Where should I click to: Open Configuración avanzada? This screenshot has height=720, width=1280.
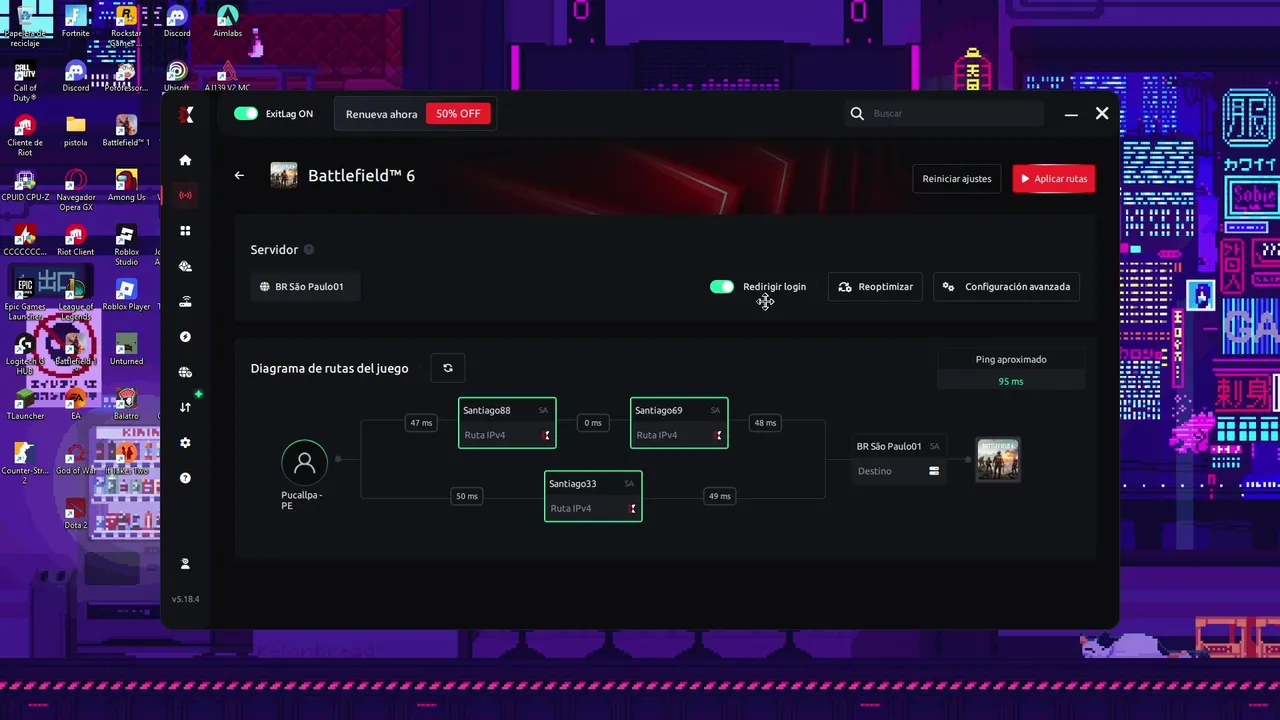(x=1007, y=287)
